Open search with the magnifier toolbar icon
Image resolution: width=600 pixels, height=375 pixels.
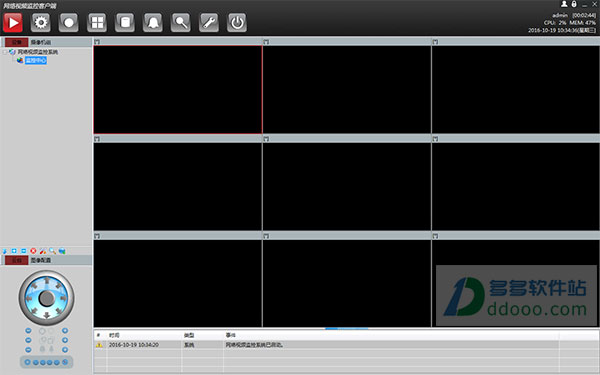pos(181,23)
